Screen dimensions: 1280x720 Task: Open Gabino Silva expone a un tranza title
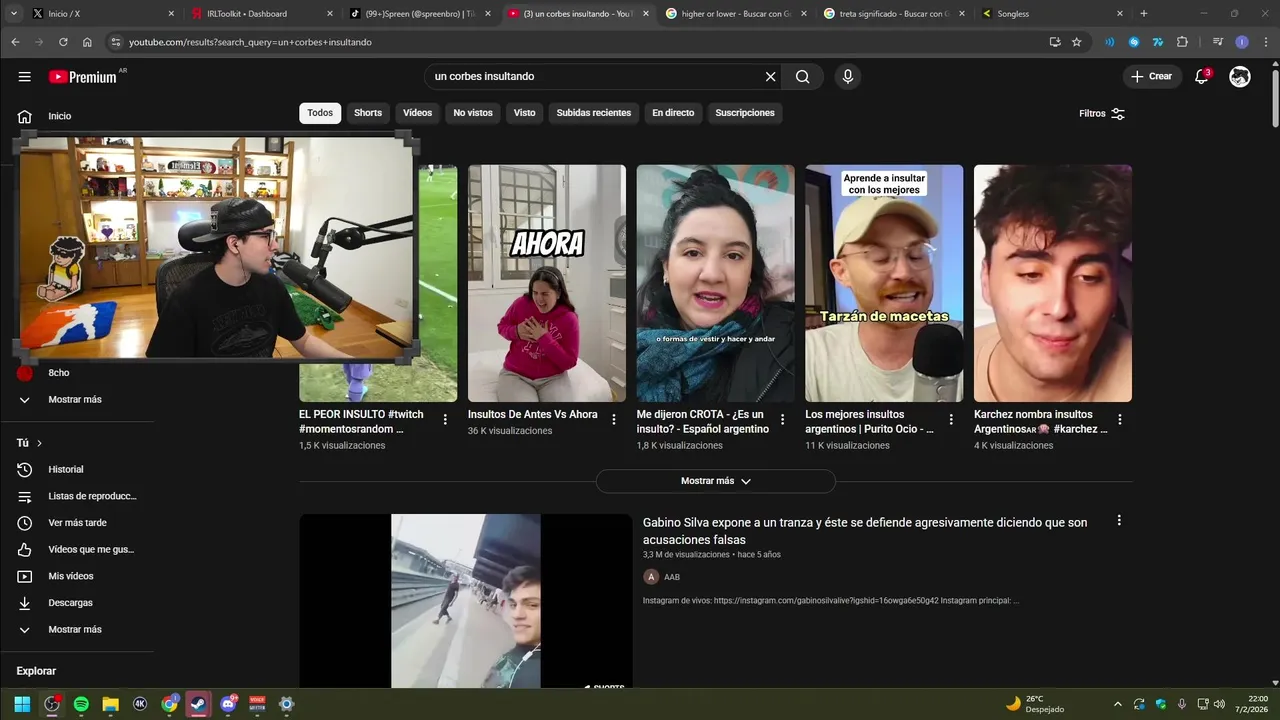[865, 531]
